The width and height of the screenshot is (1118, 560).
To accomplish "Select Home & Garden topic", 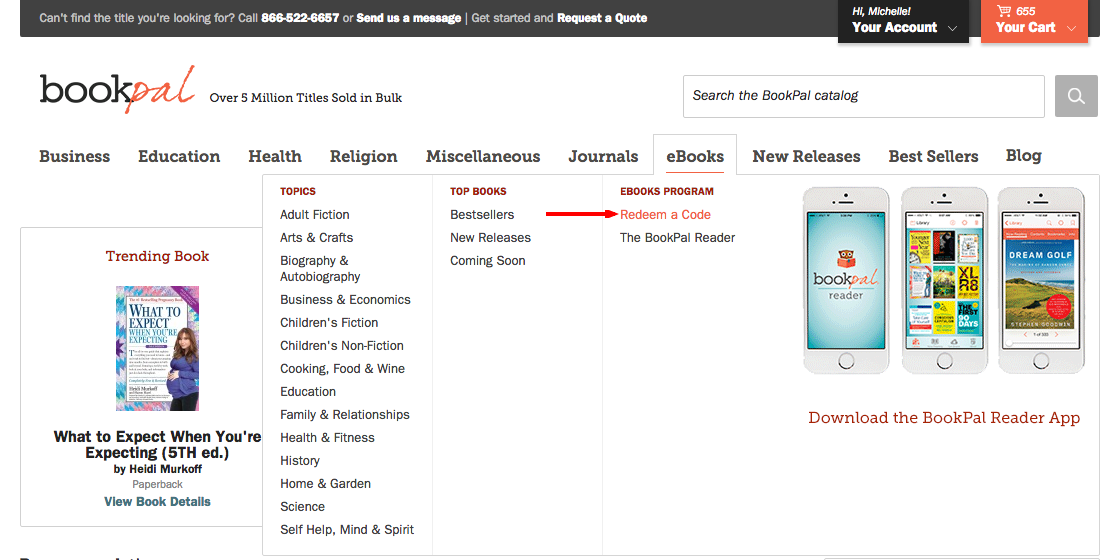I will coord(325,484).
